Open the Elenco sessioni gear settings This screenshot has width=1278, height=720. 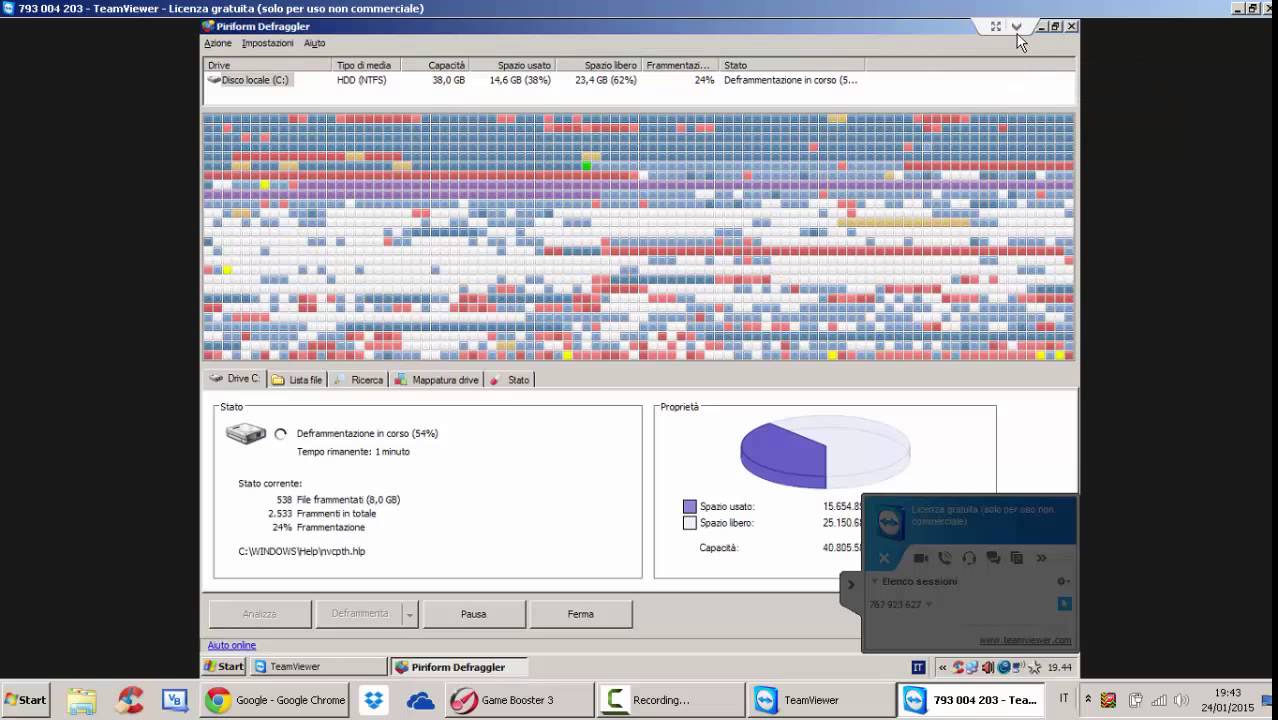point(1063,581)
